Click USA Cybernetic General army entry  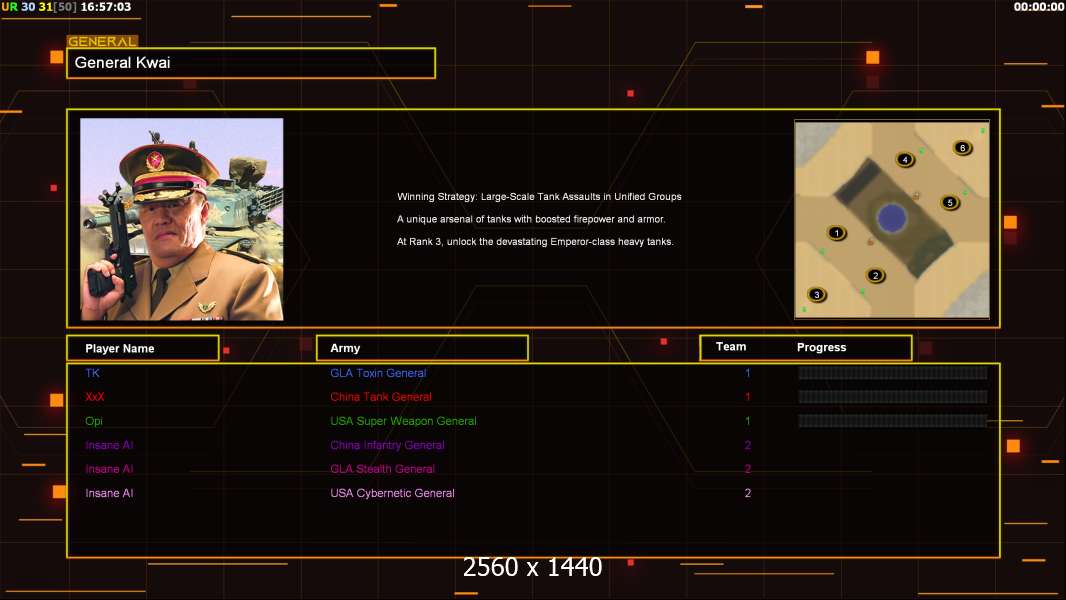[x=392, y=493]
